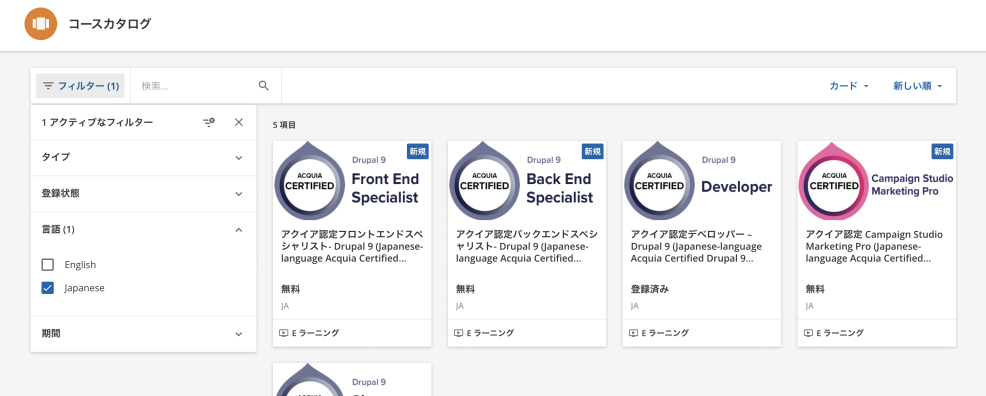This screenshot has height=396, width=986.
Task: Click アクイア認定 Campaign Studio Marketing Pro title
Action: pyautogui.click(x=874, y=246)
